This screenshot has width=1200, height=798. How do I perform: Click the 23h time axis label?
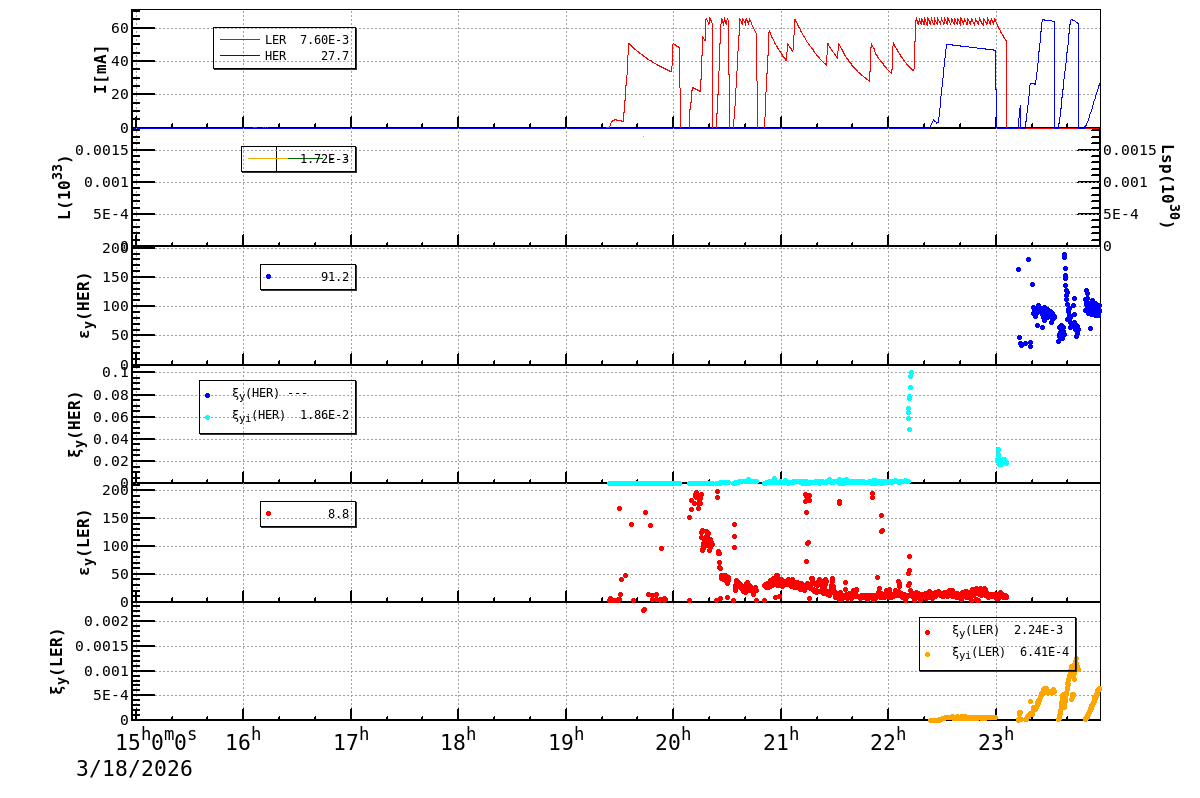tap(997, 739)
